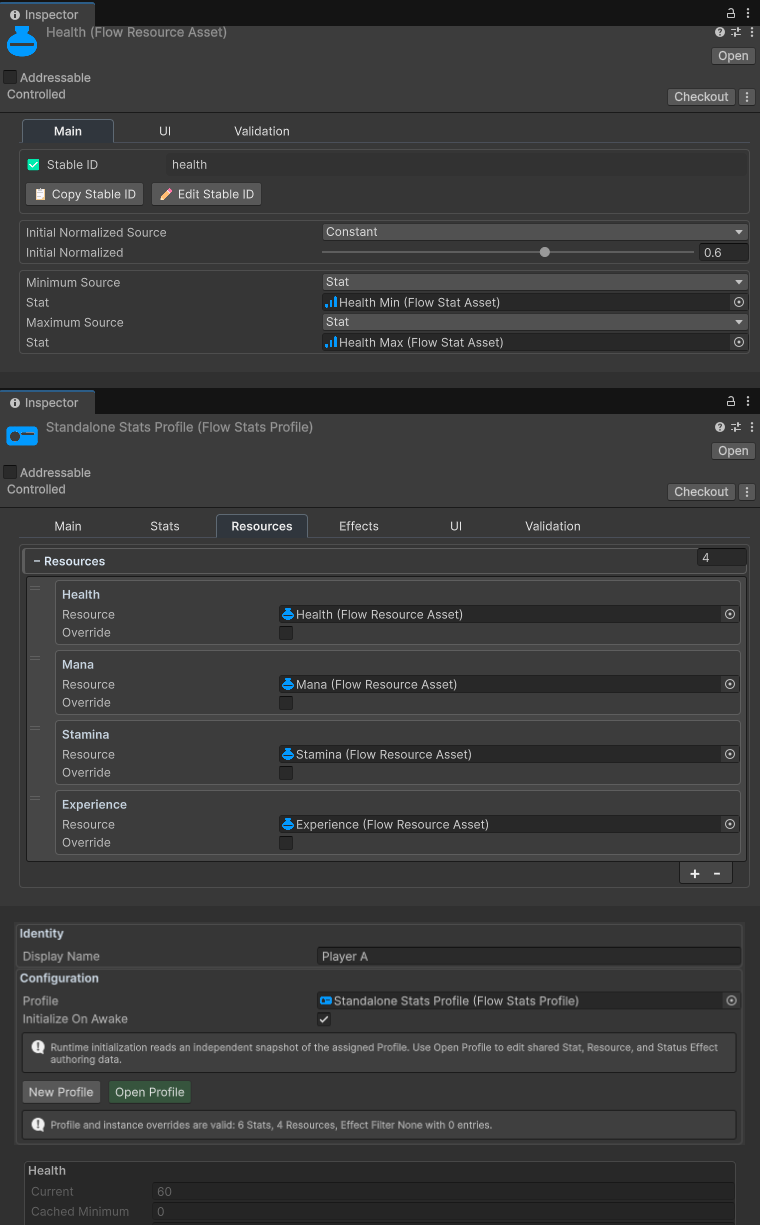Open the menu next to the top Checkout button
Viewport: 760px width, 1225px height.
pyautogui.click(x=747, y=97)
